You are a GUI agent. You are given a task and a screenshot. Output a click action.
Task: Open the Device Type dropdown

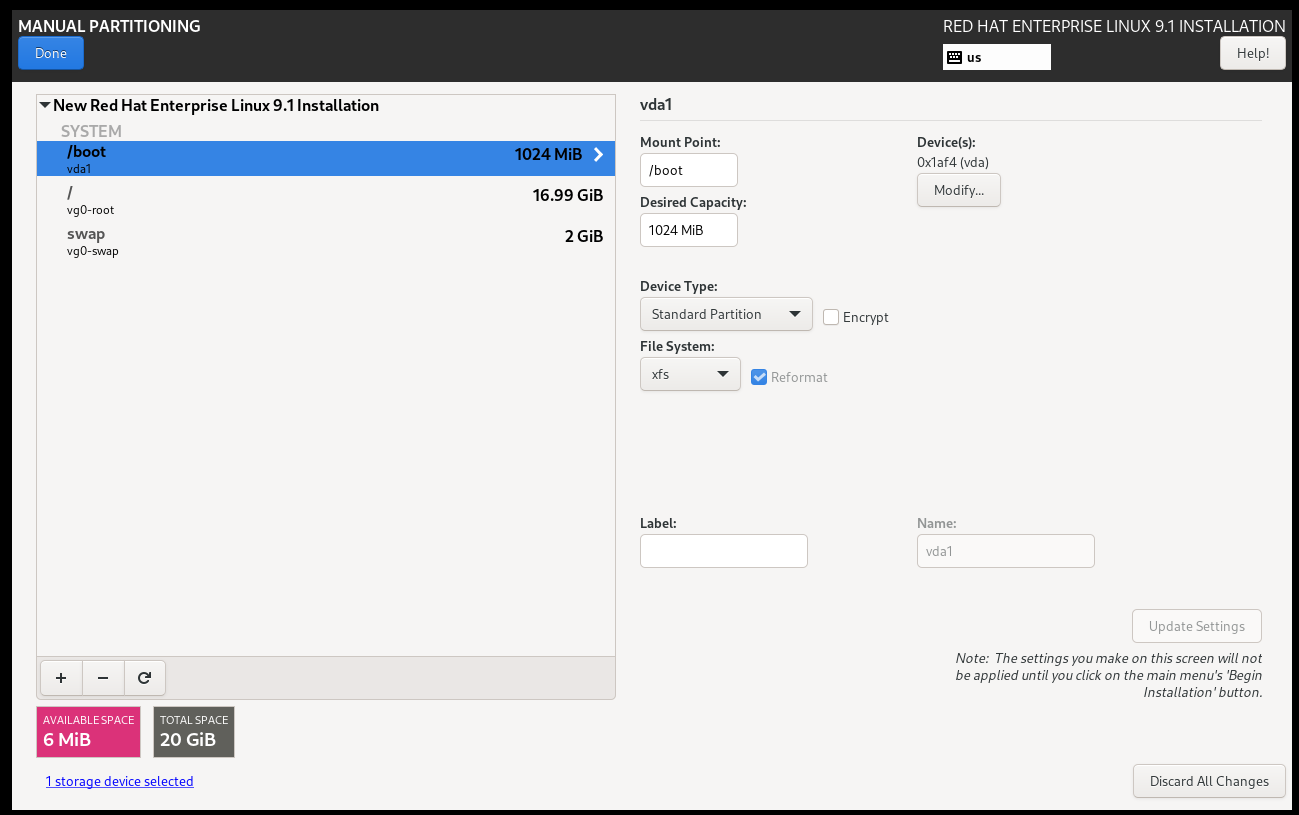pos(726,314)
